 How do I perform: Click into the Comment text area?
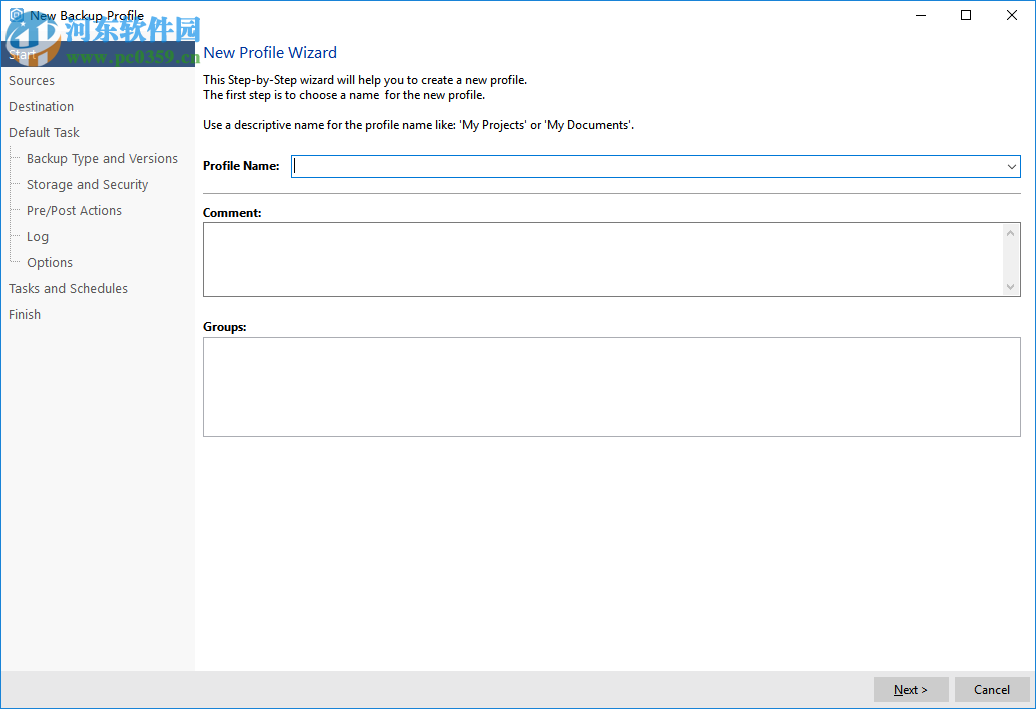point(600,259)
